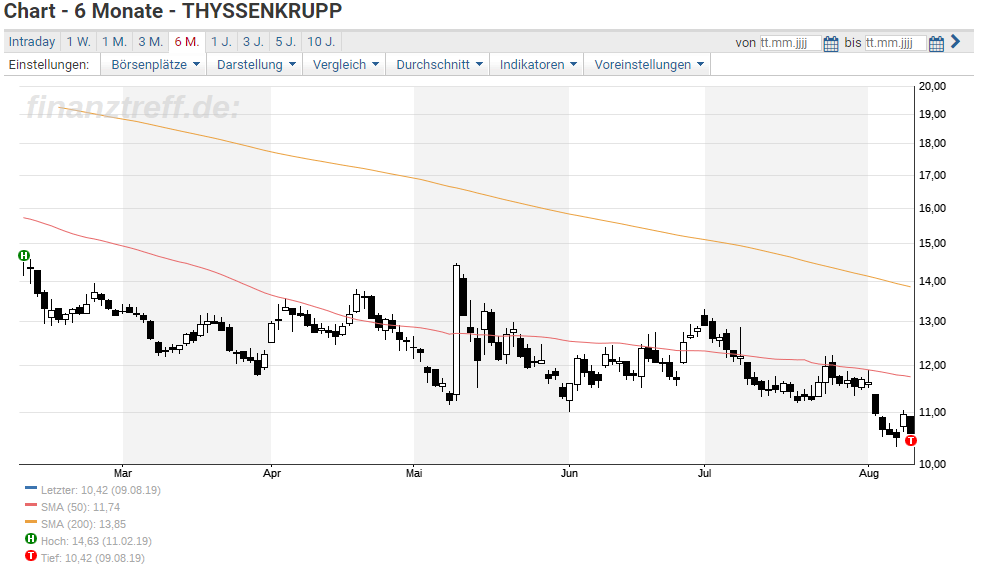
Task: Click the 'Jul' x-axis month label
Action: pos(705,473)
